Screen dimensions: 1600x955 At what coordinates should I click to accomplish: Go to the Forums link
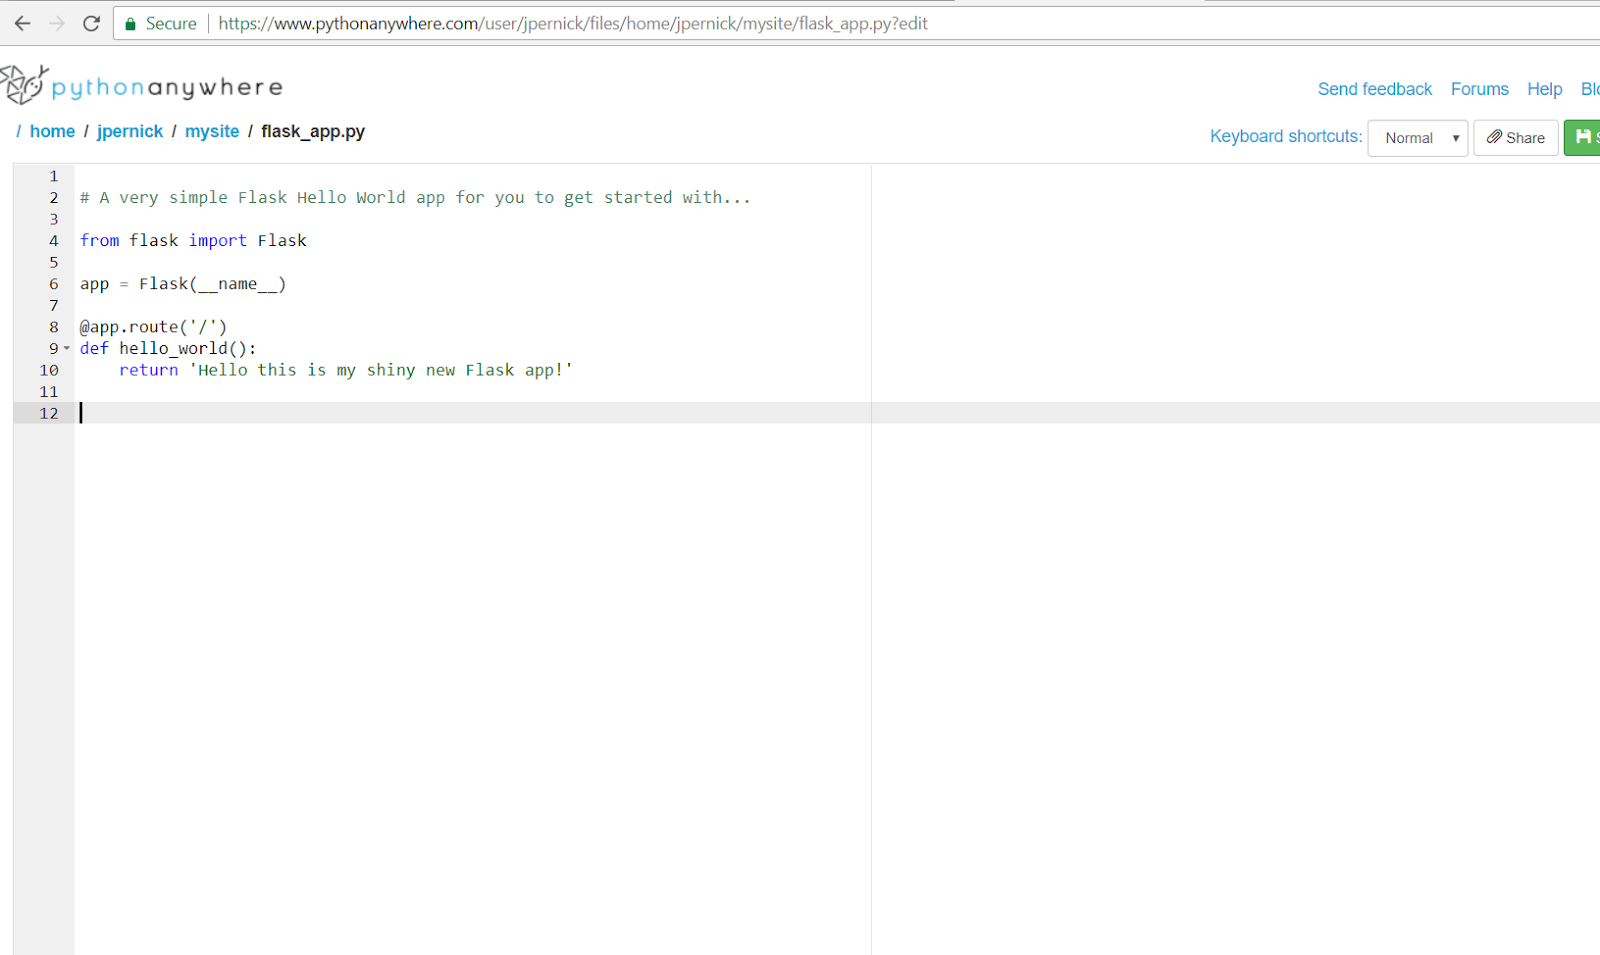click(x=1480, y=89)
